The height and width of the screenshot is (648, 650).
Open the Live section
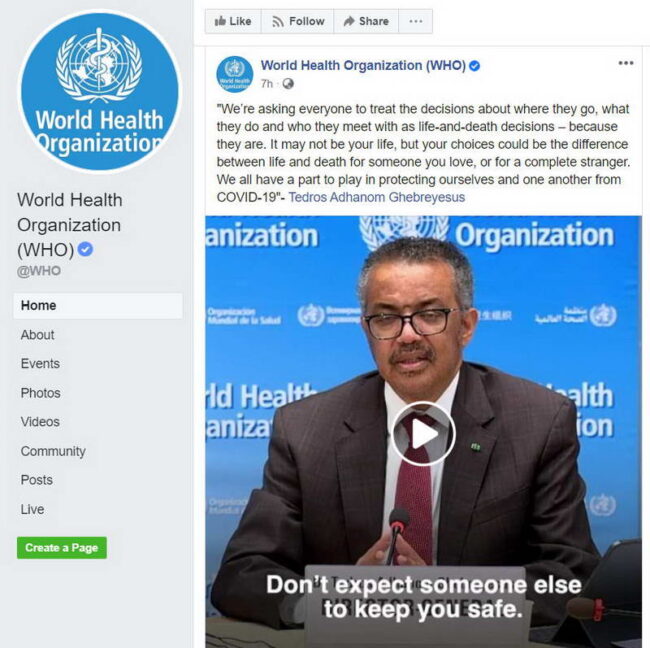[32, 509]
